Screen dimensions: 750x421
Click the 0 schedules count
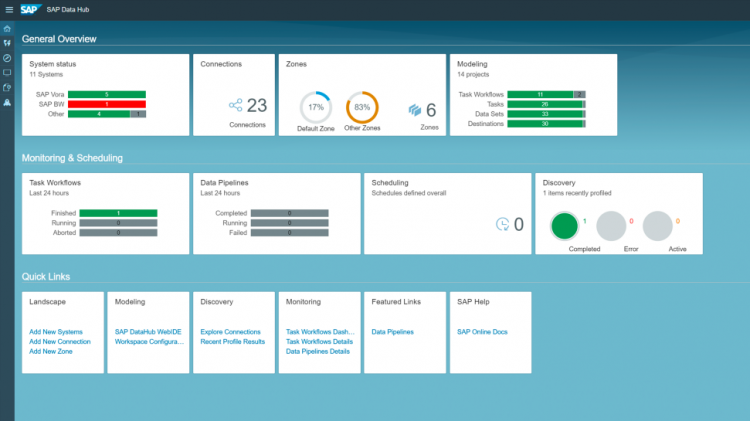tap(518, 224)
